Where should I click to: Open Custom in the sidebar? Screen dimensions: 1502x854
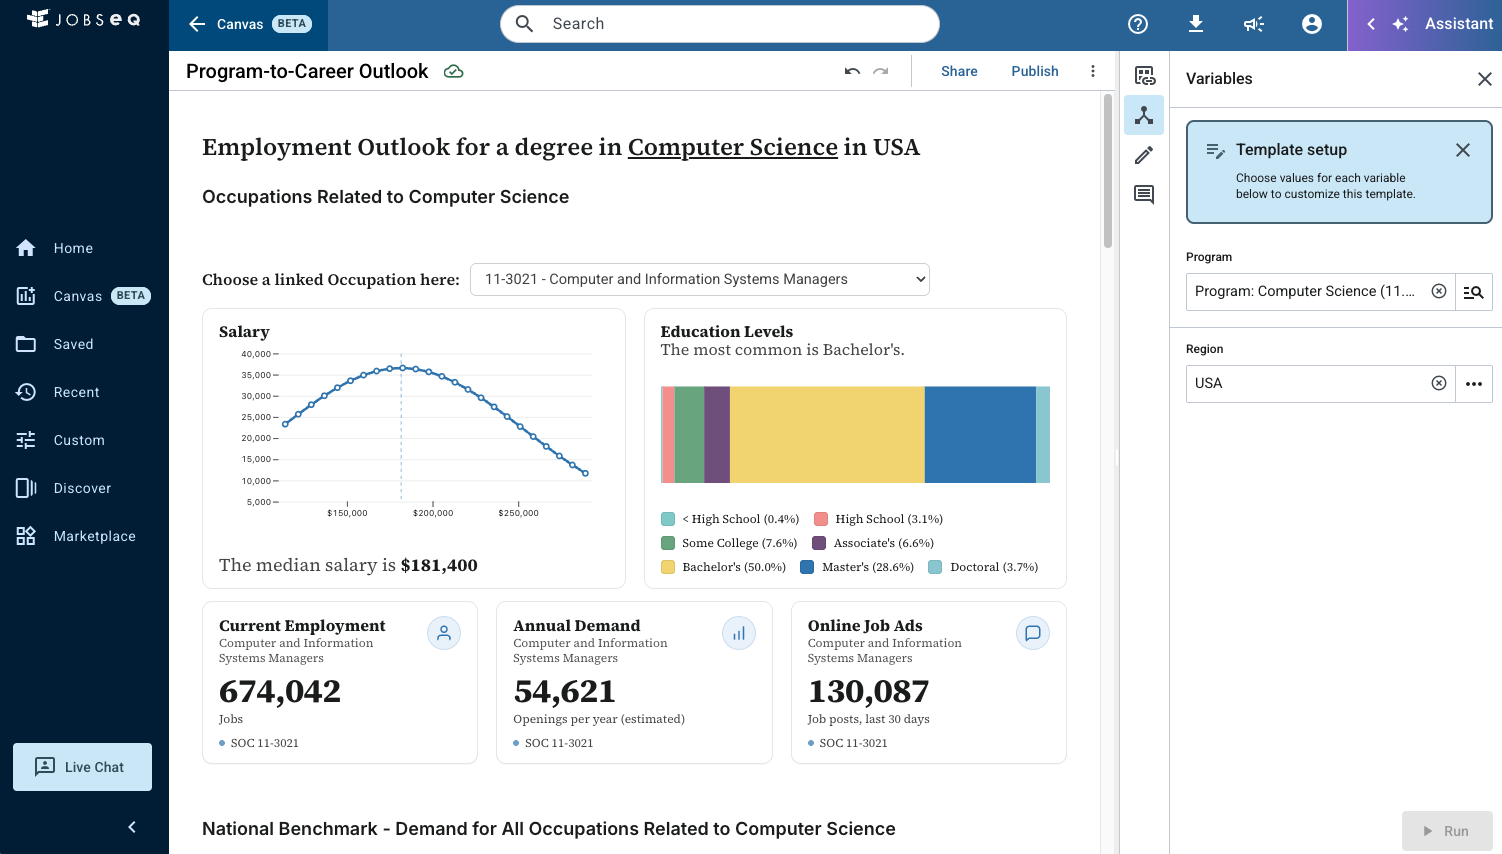point(84,440)
